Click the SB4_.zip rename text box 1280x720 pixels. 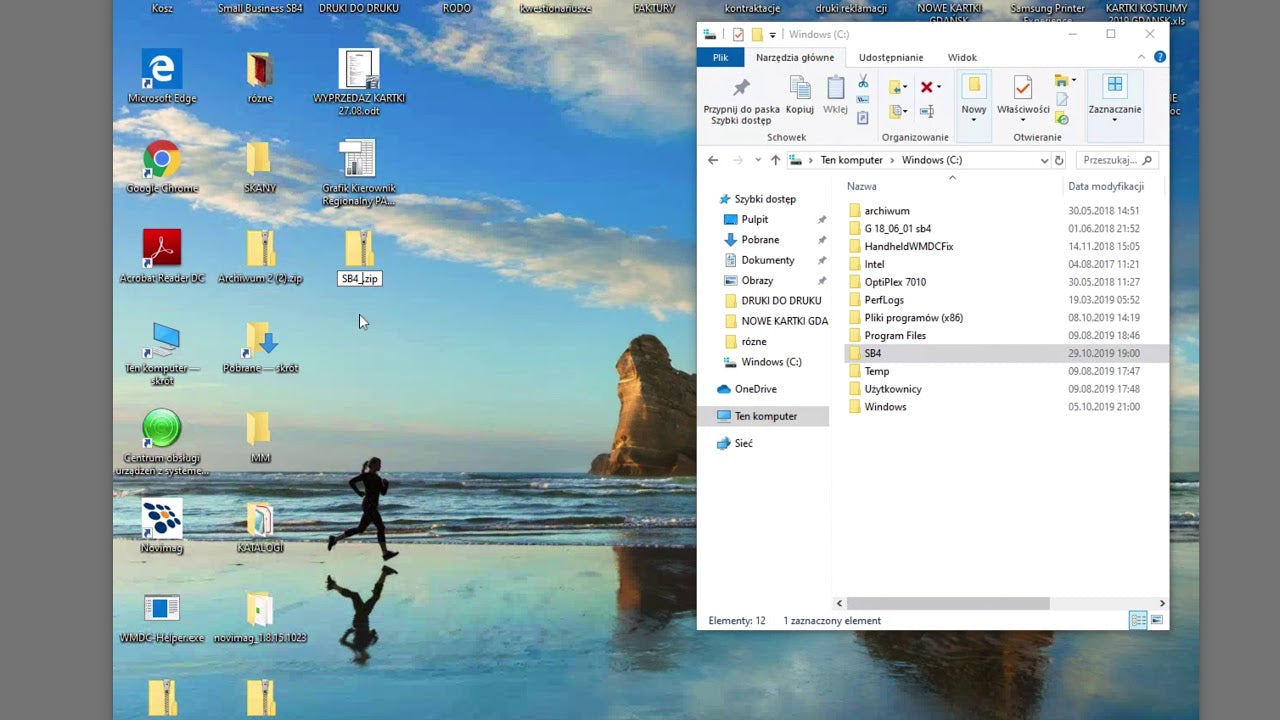[360, 279]
